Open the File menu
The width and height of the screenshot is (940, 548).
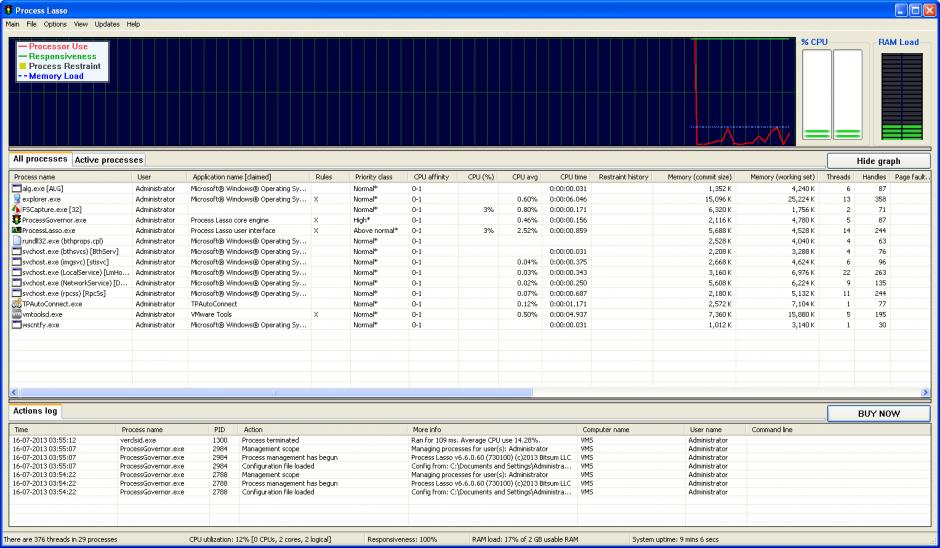[31, 24]
